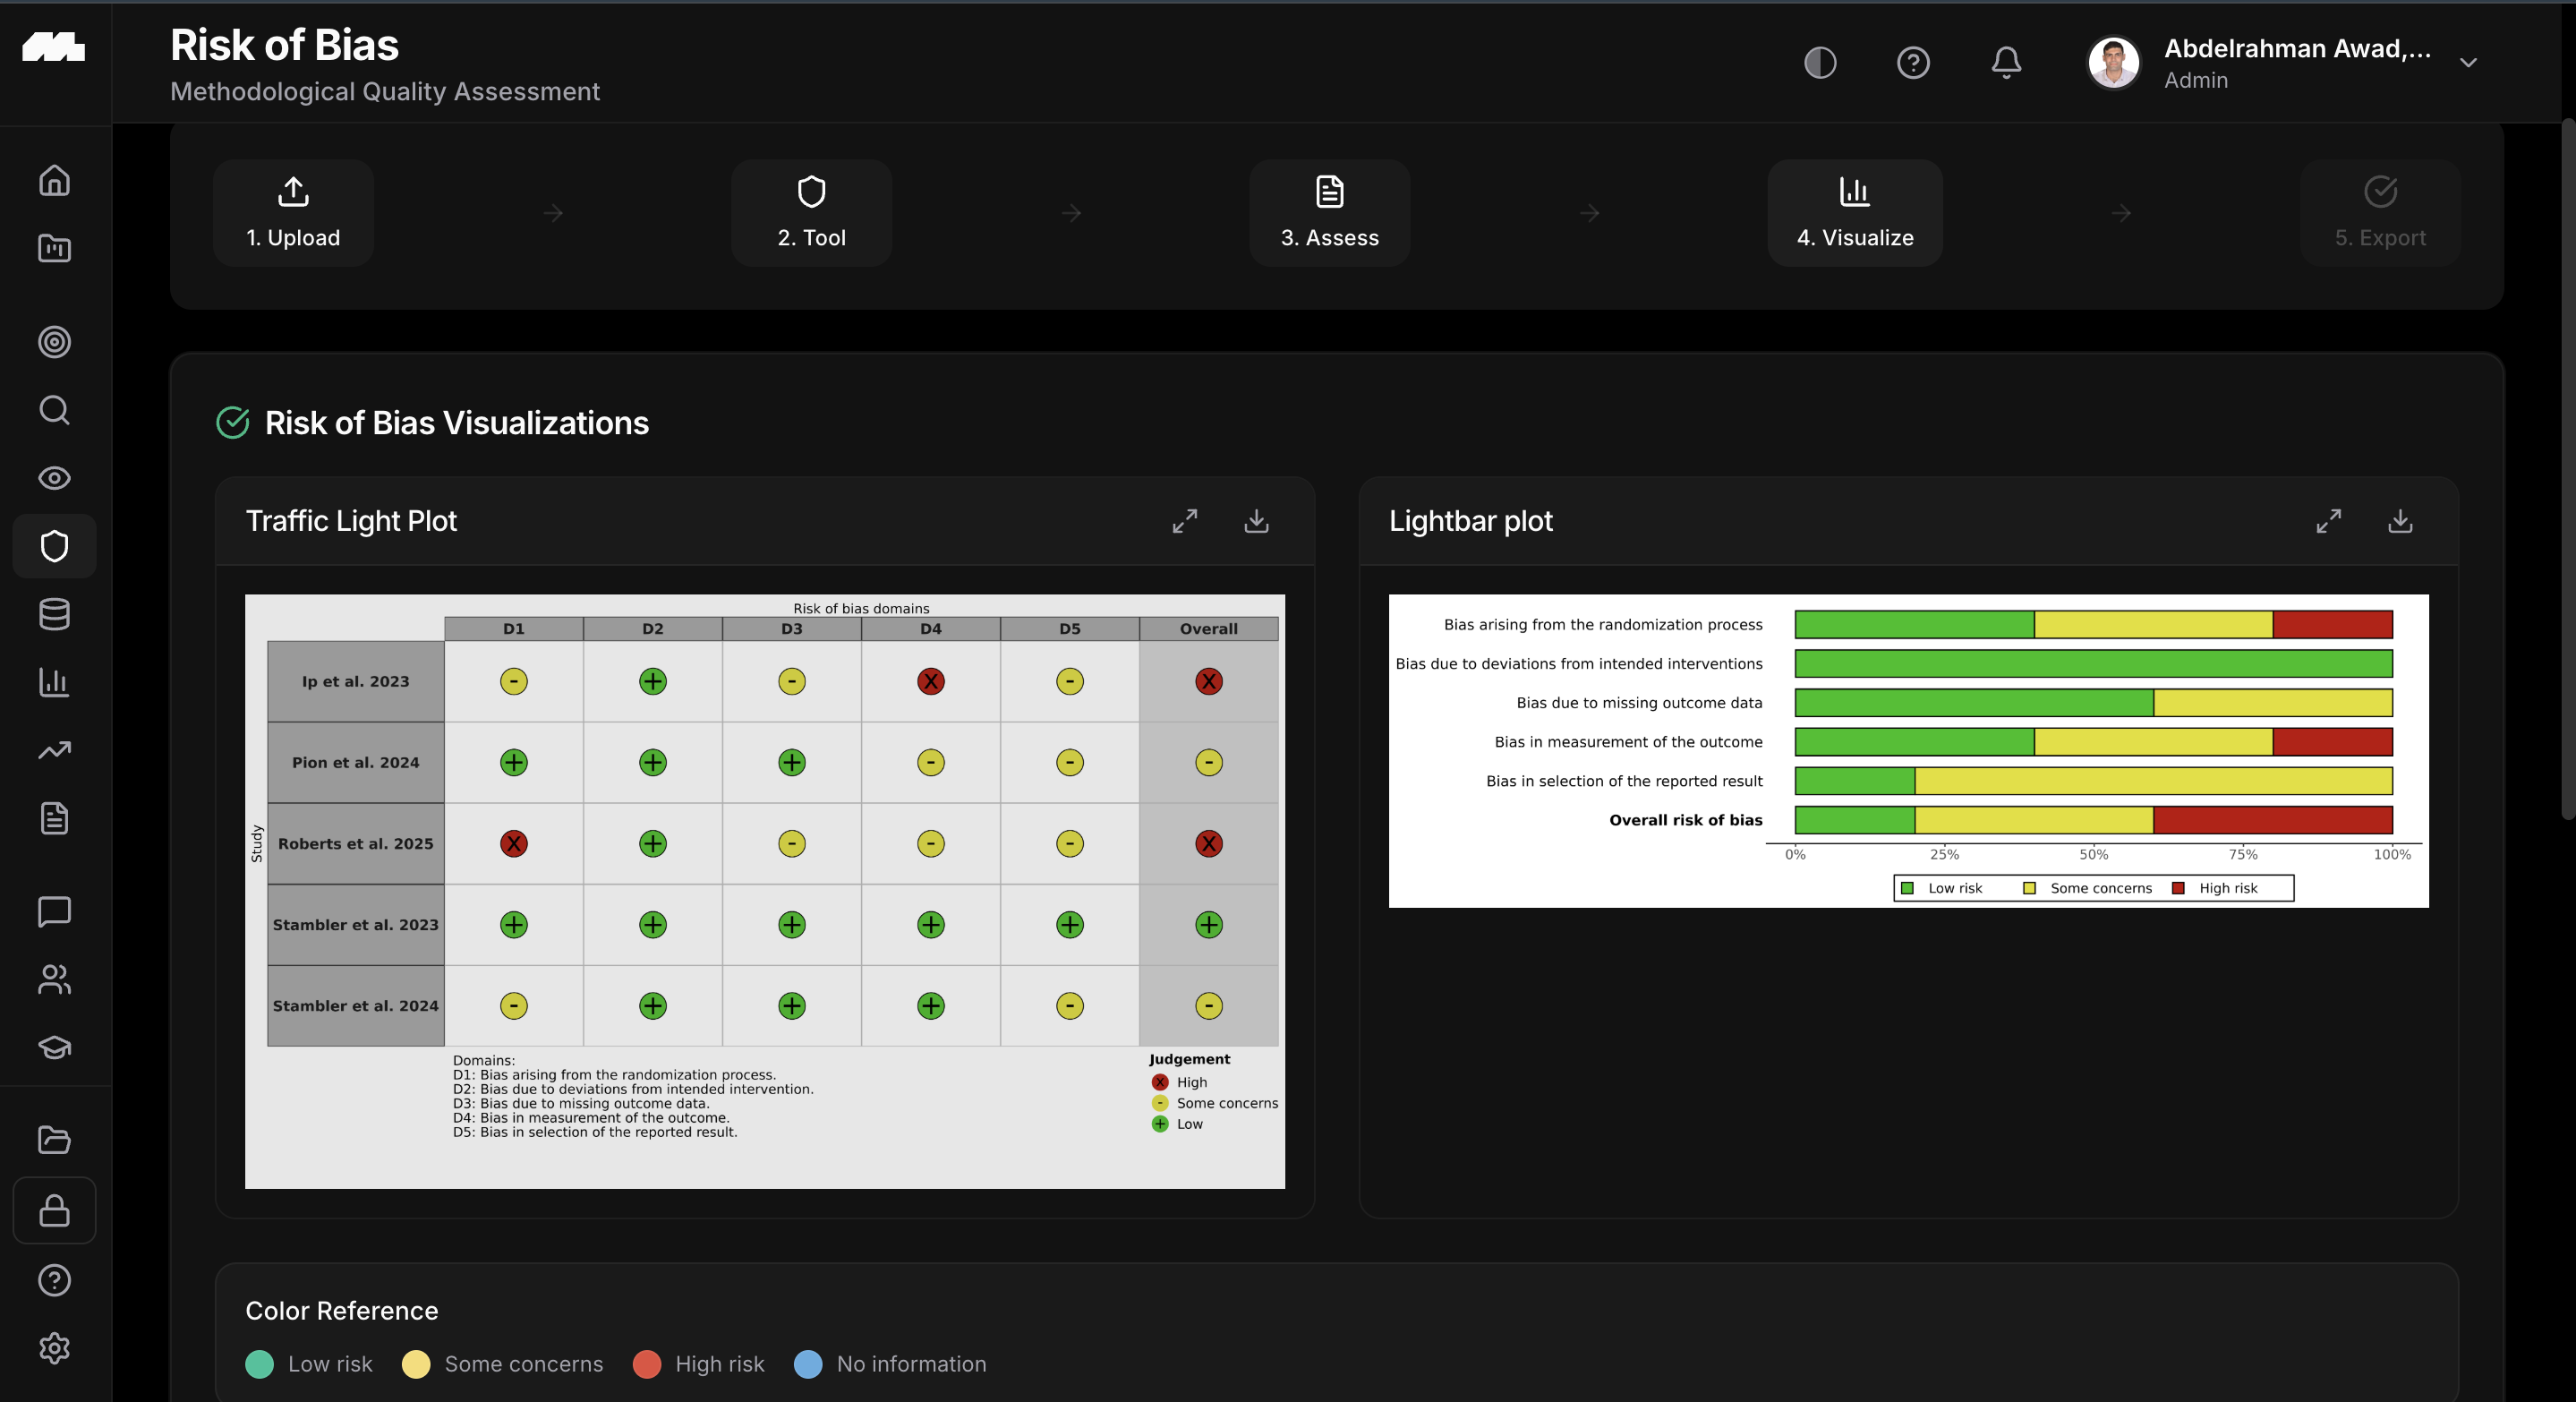
Task: Download the Traffic Light Plot
Action: pos(1256,521)
